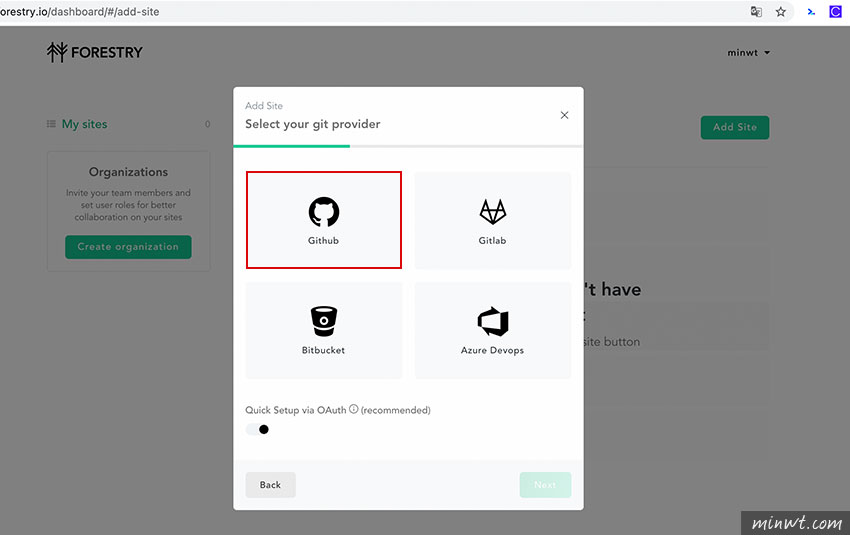Pick the Bitbucket provider card
850x535 pixels.
pyautogui.click(x=324, y=331)
